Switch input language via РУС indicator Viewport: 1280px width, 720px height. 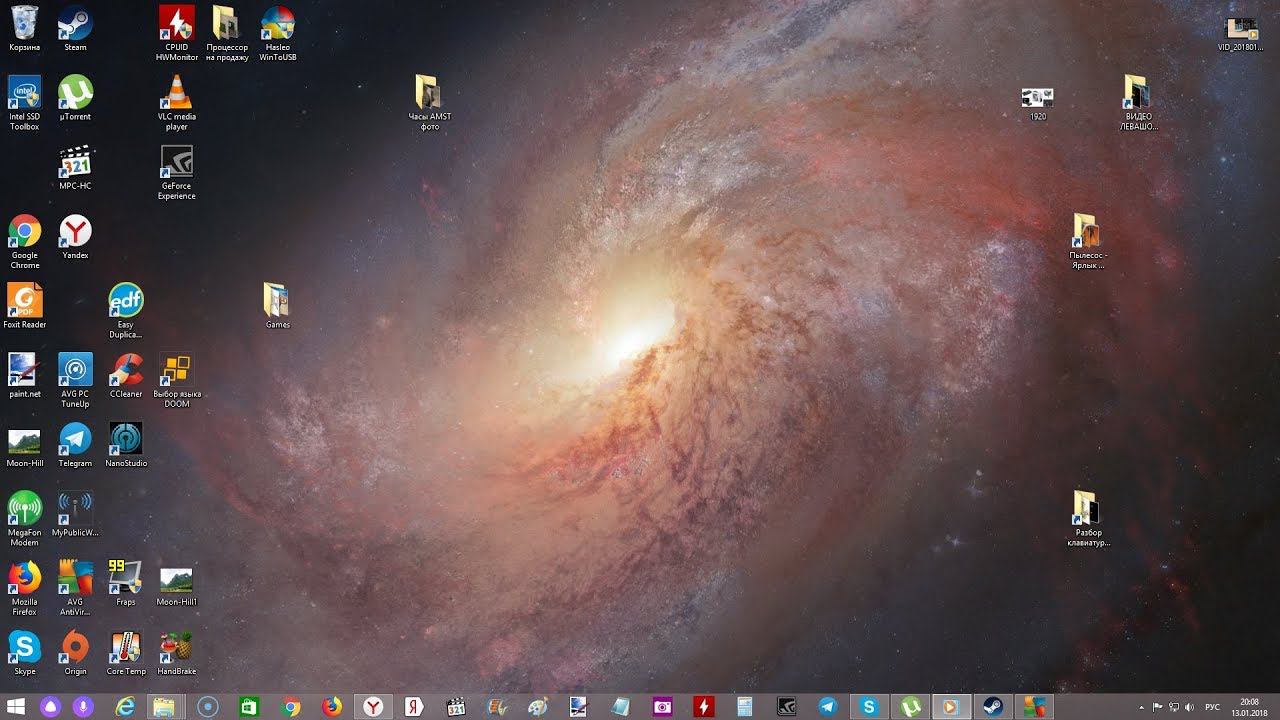[1213, 707]
